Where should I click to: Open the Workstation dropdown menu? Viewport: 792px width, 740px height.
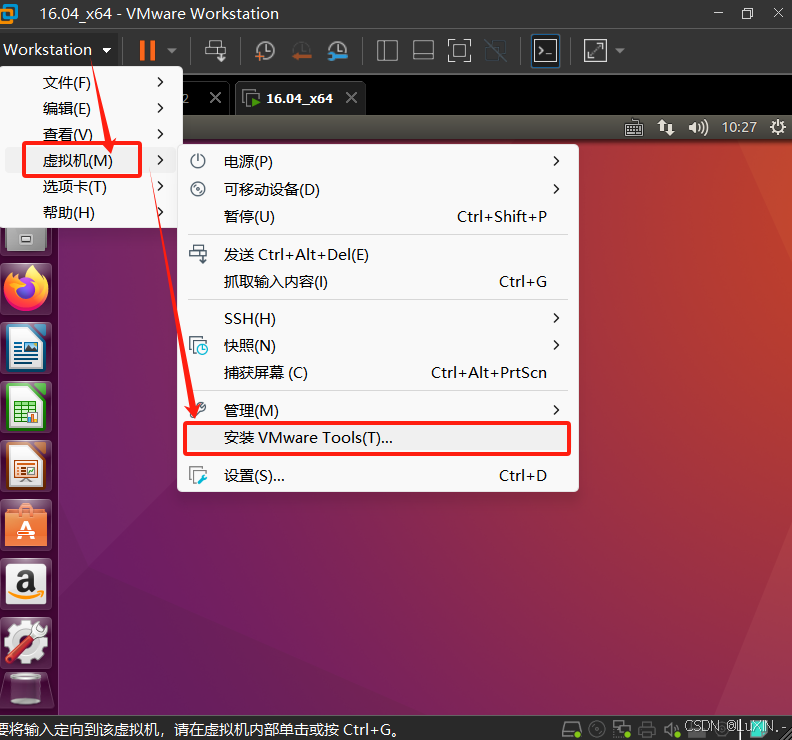click(58, 50)
